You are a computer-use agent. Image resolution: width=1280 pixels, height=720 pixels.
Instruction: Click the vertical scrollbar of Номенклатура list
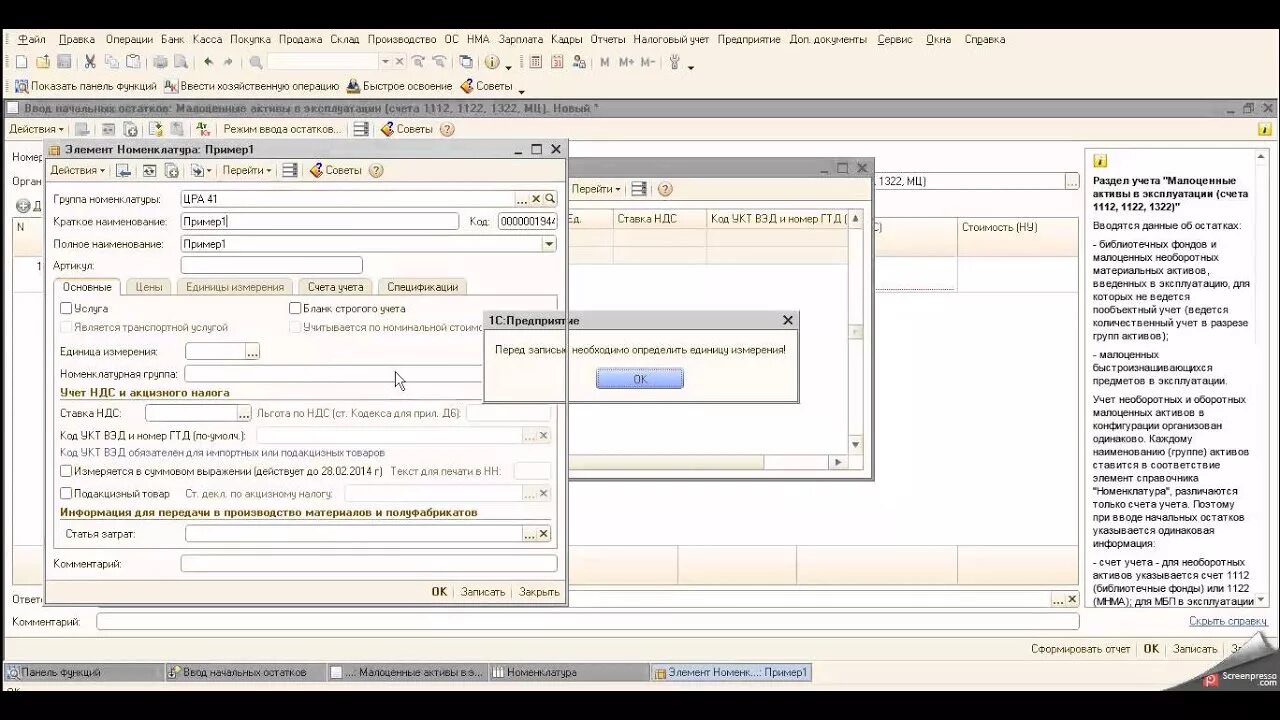point(855,330)
